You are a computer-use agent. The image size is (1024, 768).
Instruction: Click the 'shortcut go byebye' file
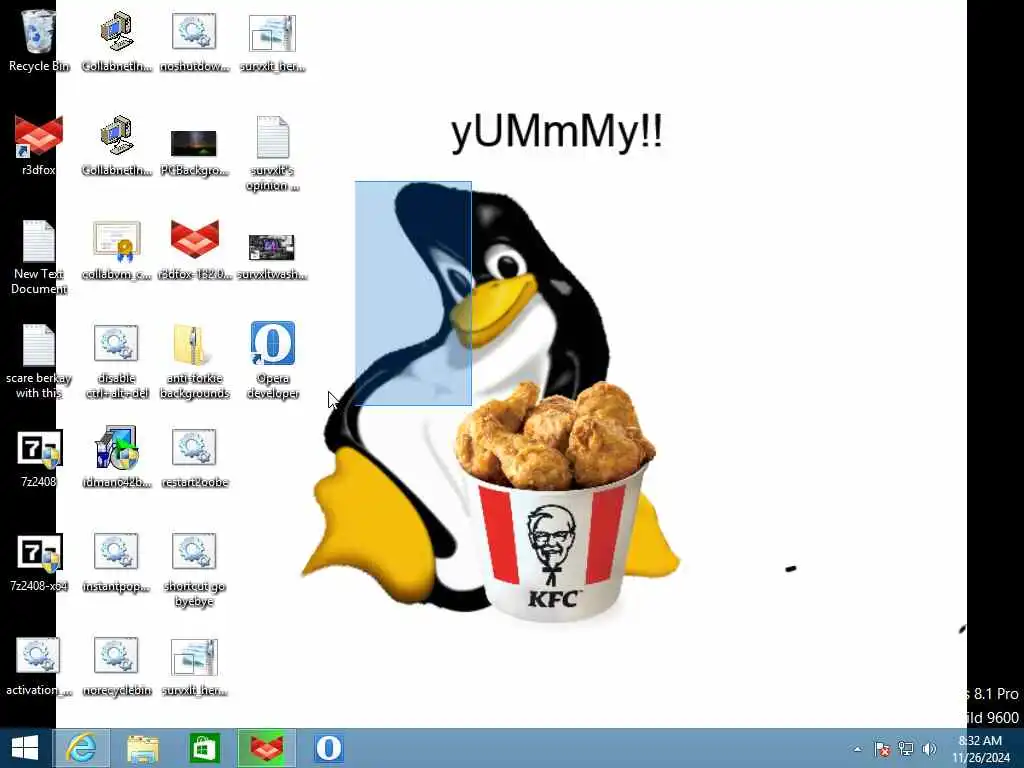click(x=194, y=570)
